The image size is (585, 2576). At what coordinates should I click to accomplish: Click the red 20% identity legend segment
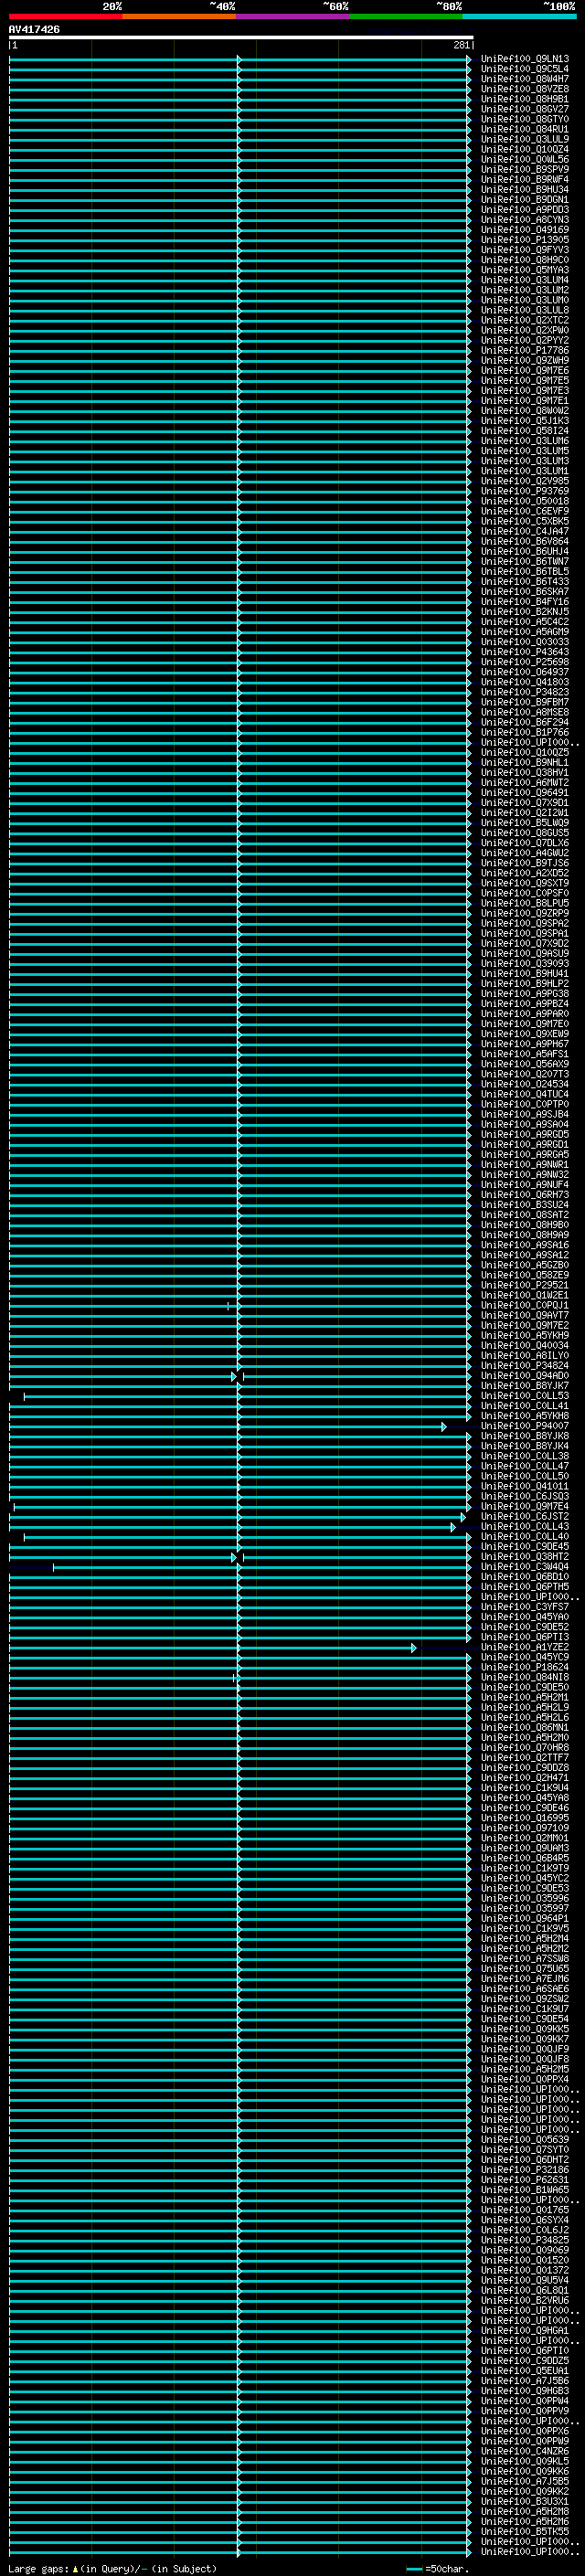click(66, 16)
